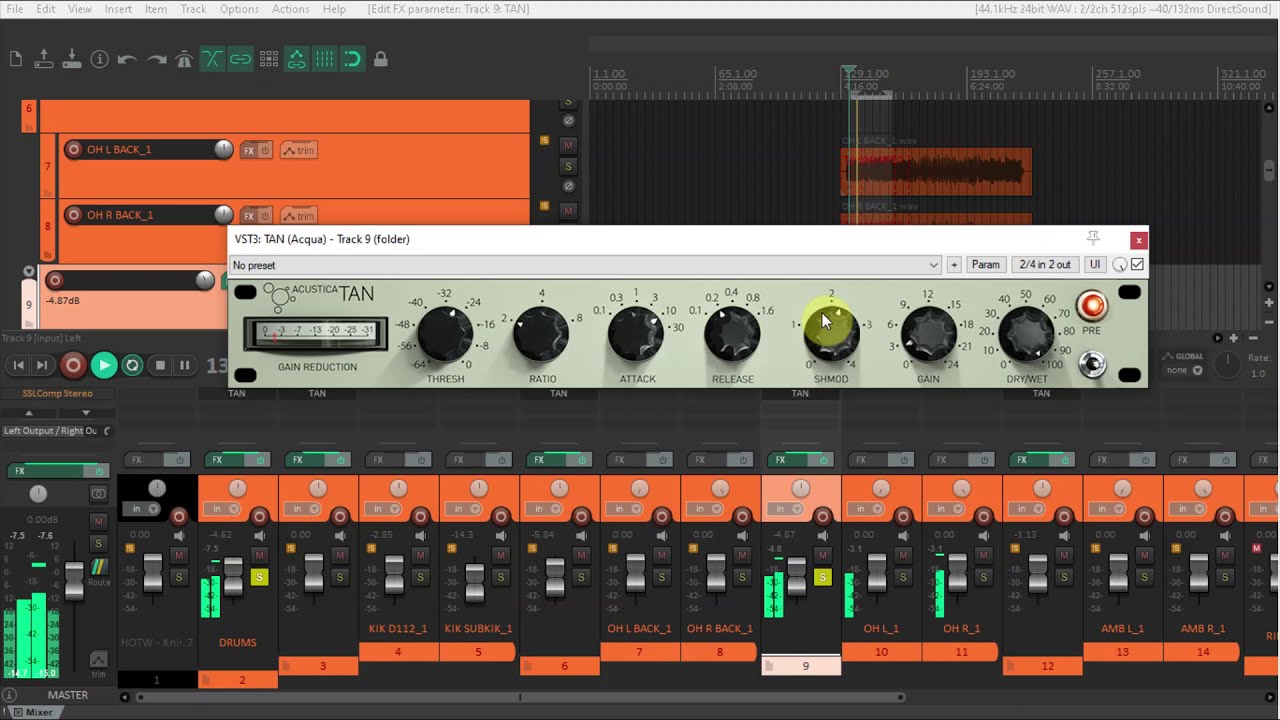
Task: Open the input dropdown on KIK D112_1 strip
Action: pos(382,509)
